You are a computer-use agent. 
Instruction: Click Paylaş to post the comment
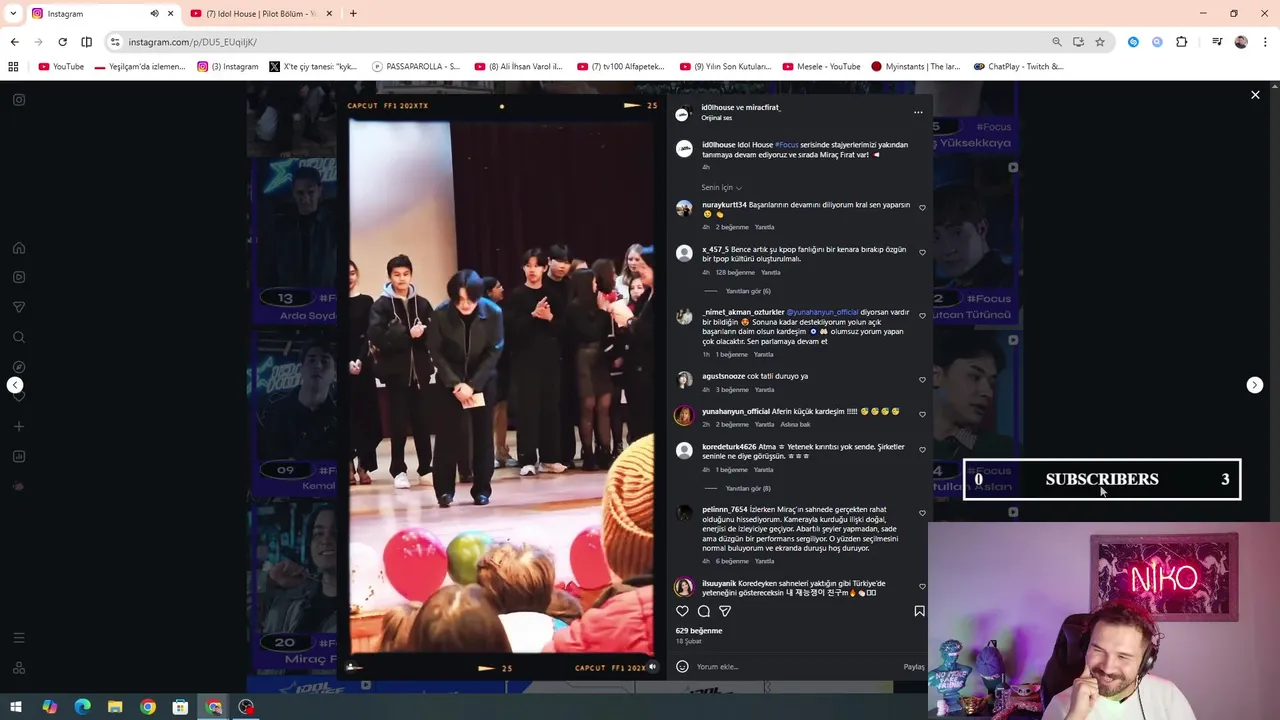[x=914, y=666]
